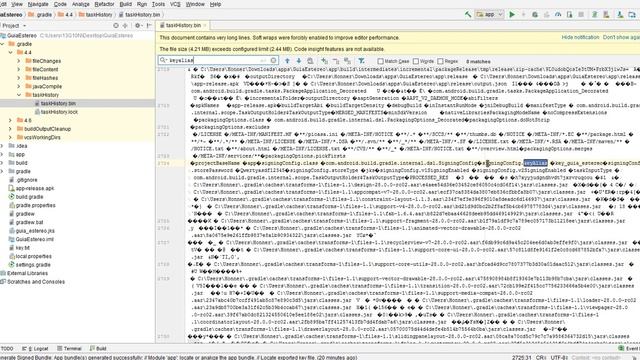Click the Collapse All icon in the Project panel

125,25
